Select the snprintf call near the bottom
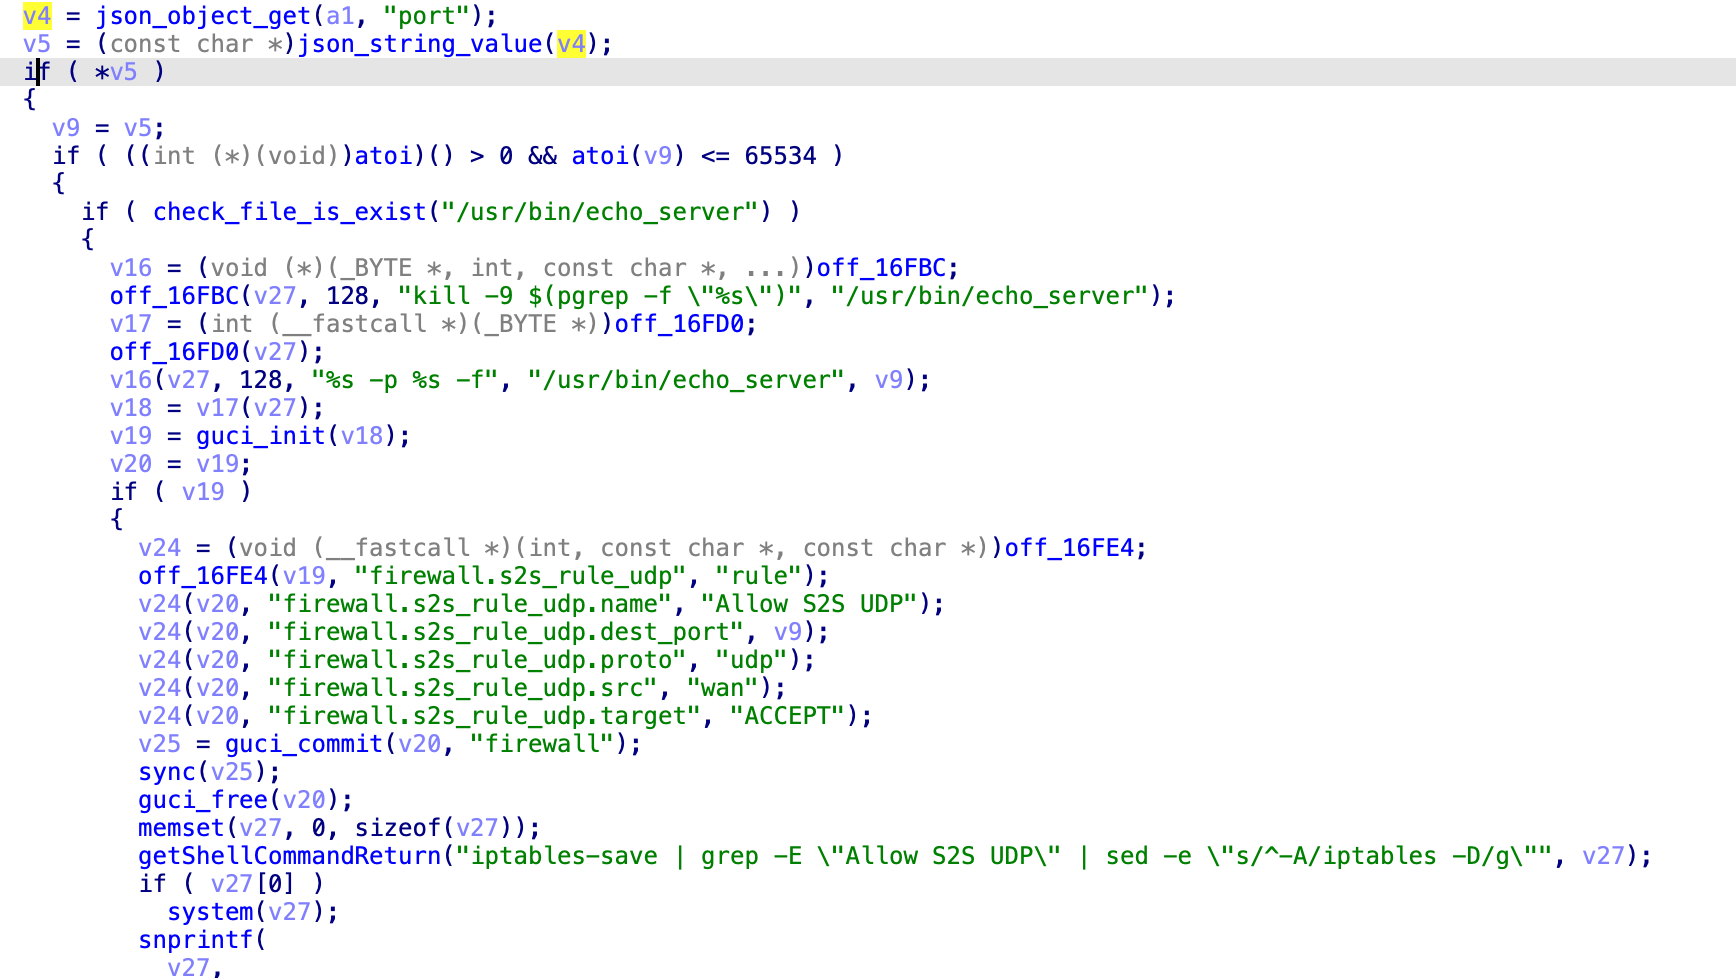Viewport: 1736px width, 978px height. click(196, 940)
